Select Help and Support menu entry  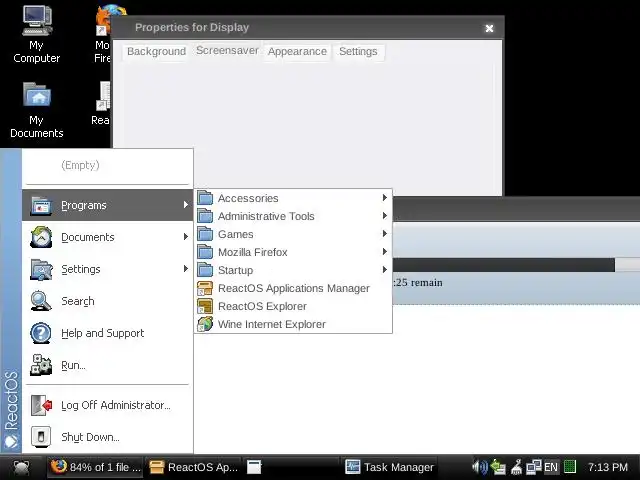point(107,333)
